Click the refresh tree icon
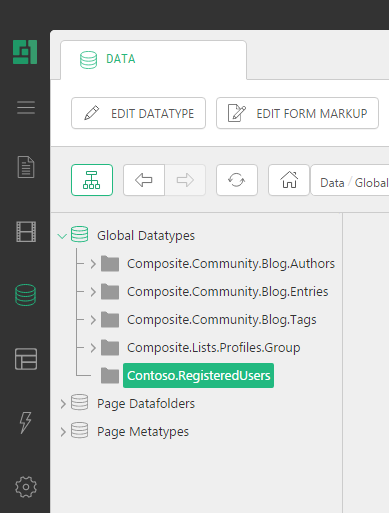This screenshot has width=389, height=513. [237, 180]
